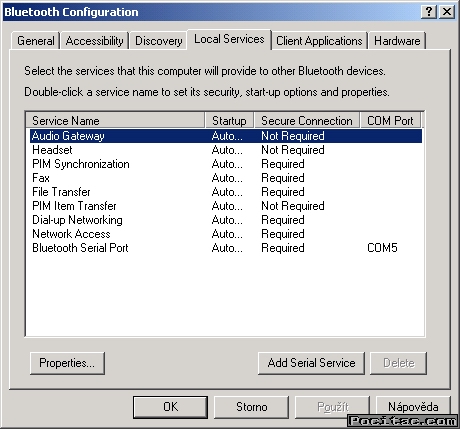Image resolution: width=460 pixels, height=429 pixels.
Task: Click the Properties... button
Action: click(67, 363)
